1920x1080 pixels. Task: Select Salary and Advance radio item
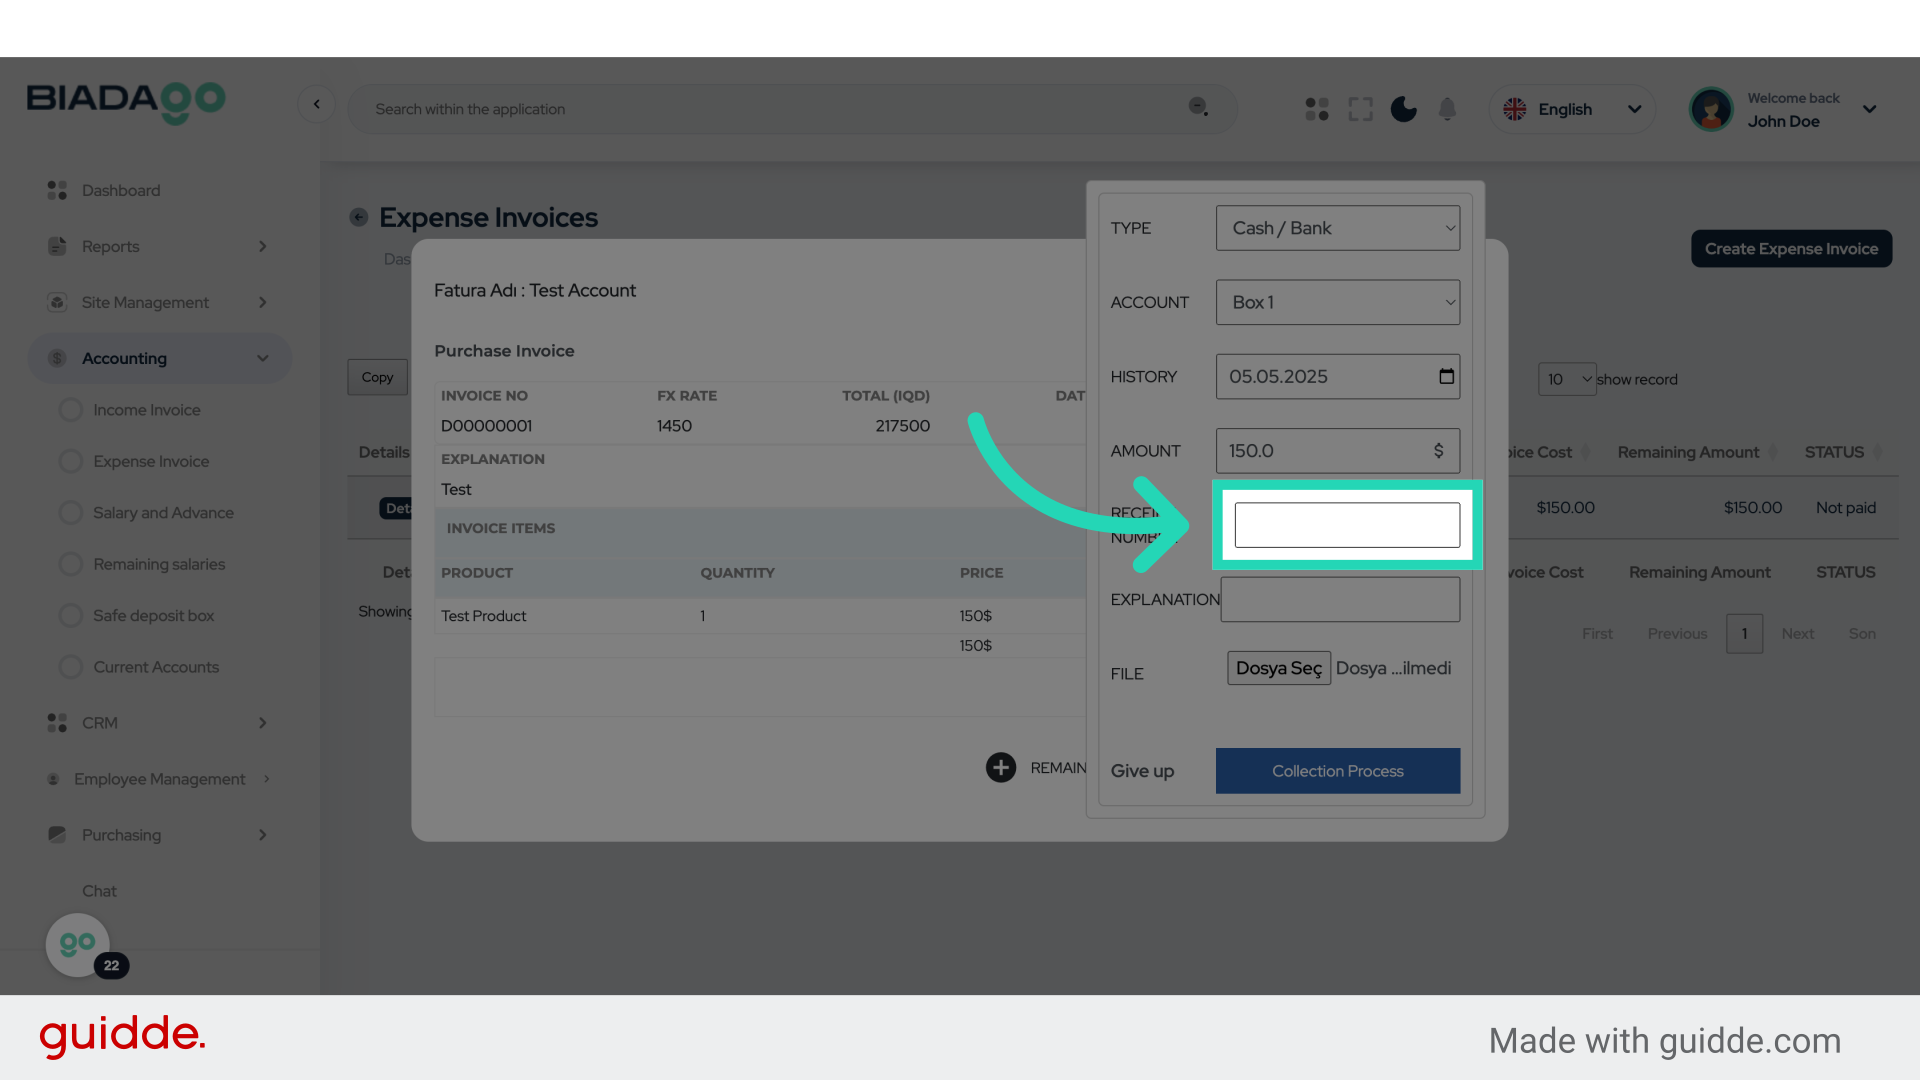click(71, 513)
